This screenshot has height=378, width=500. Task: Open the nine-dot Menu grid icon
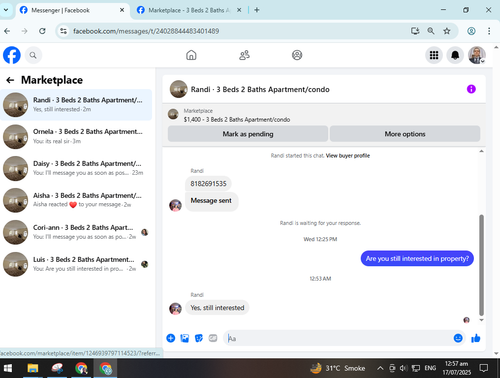pos(434,55)
